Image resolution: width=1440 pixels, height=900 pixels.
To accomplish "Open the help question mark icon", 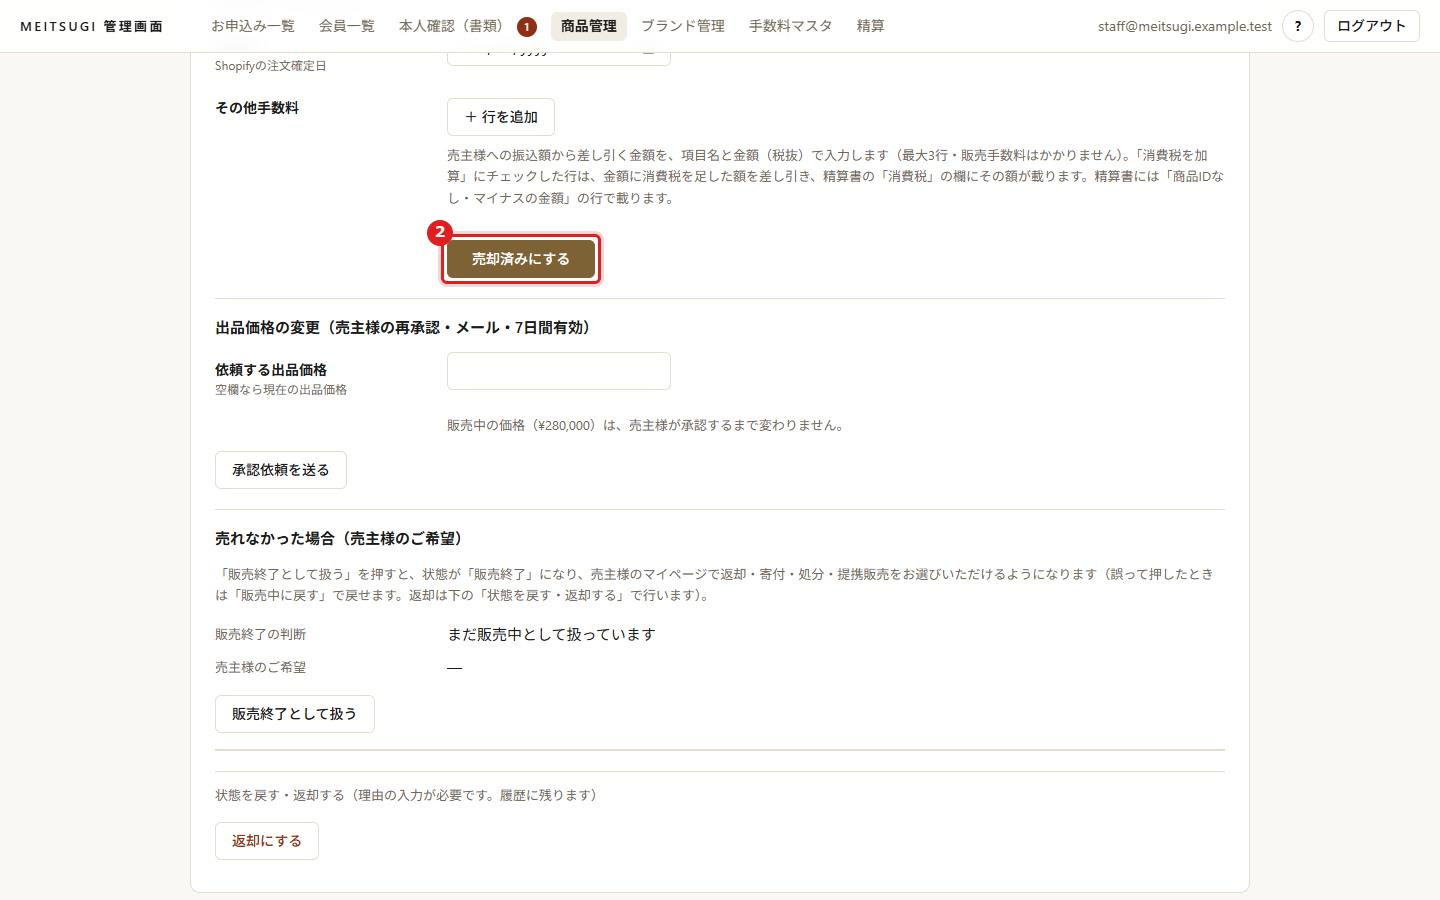I will pyautogui.click(x=1298, y=26).
